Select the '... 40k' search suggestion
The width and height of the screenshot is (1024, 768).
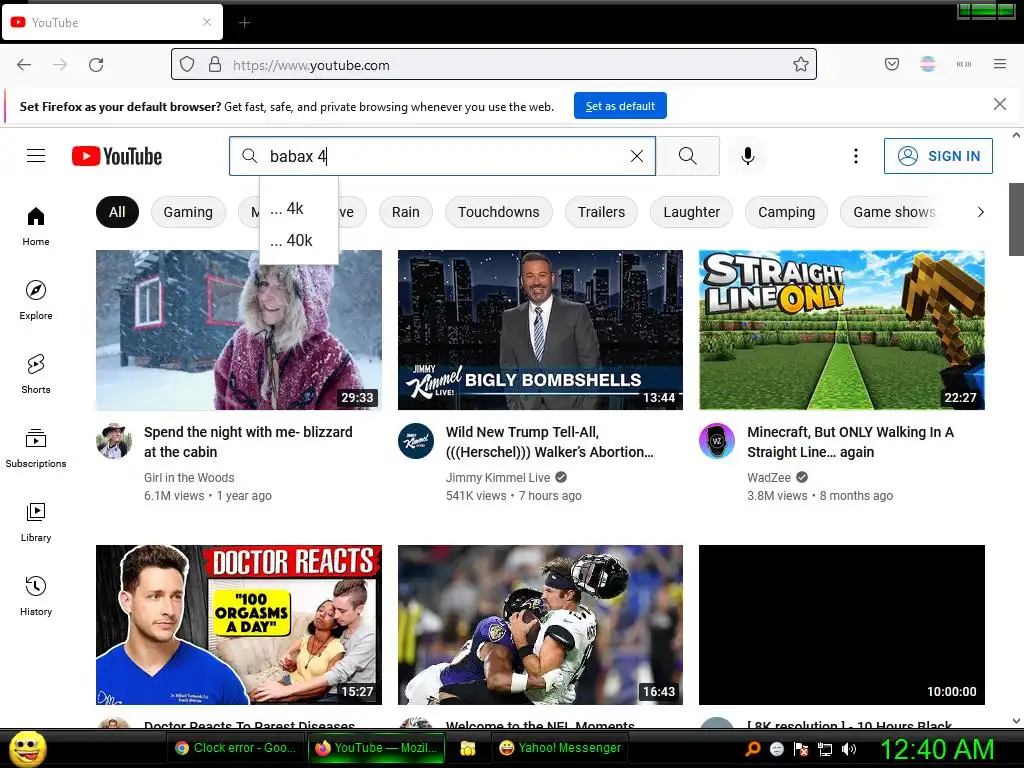299,240
